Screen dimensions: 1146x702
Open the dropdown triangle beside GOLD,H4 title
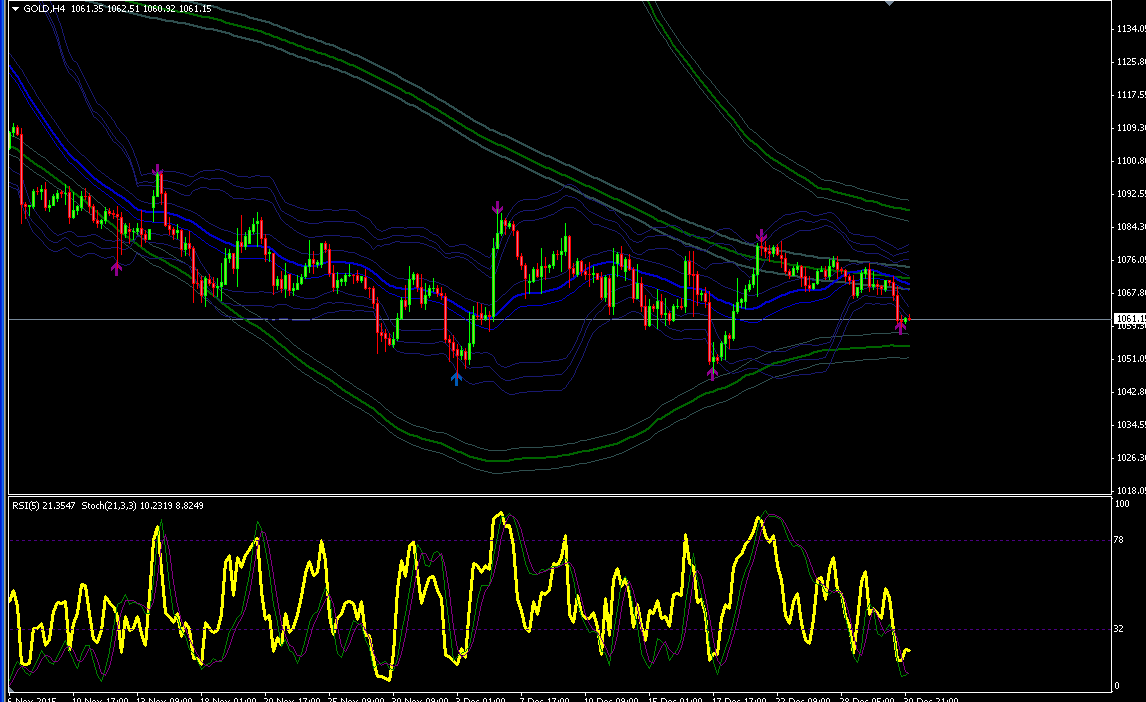[x=15, y=9]
